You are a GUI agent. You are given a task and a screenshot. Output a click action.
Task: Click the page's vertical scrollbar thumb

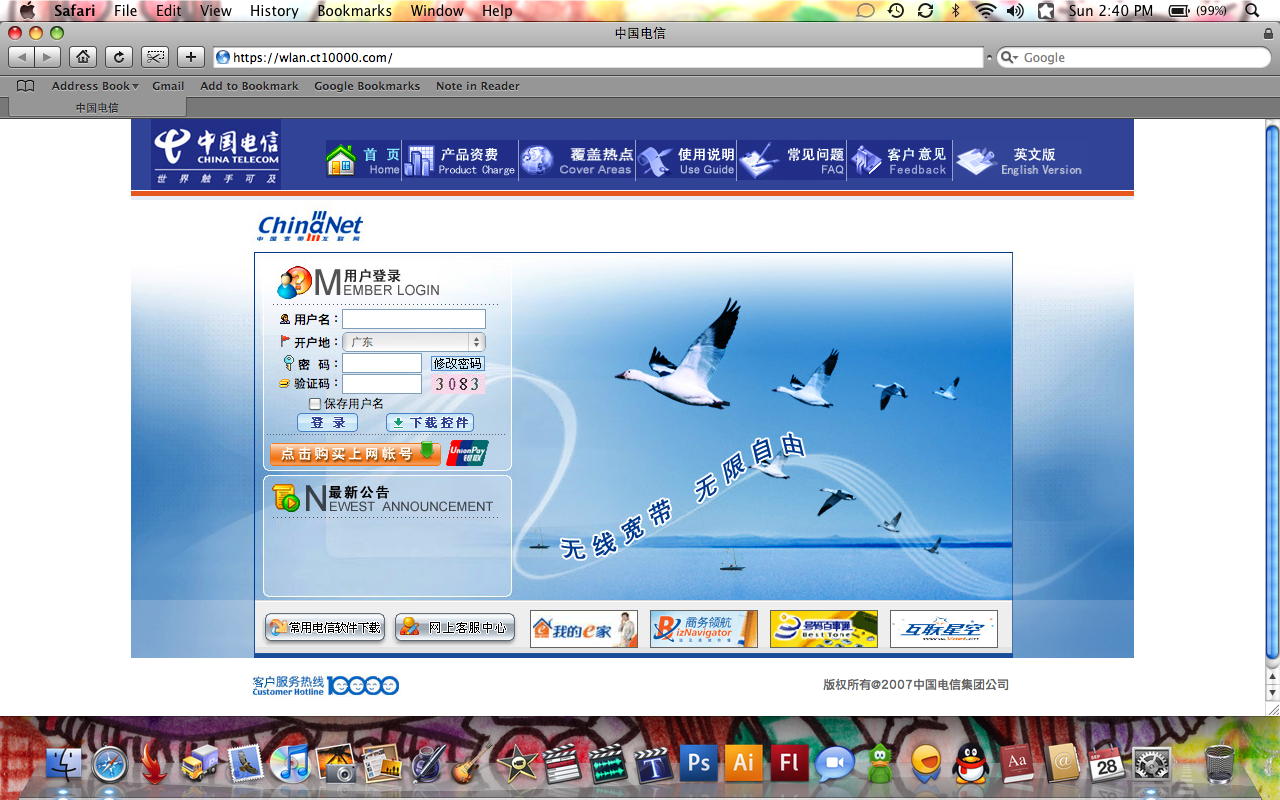(1272, 392)
